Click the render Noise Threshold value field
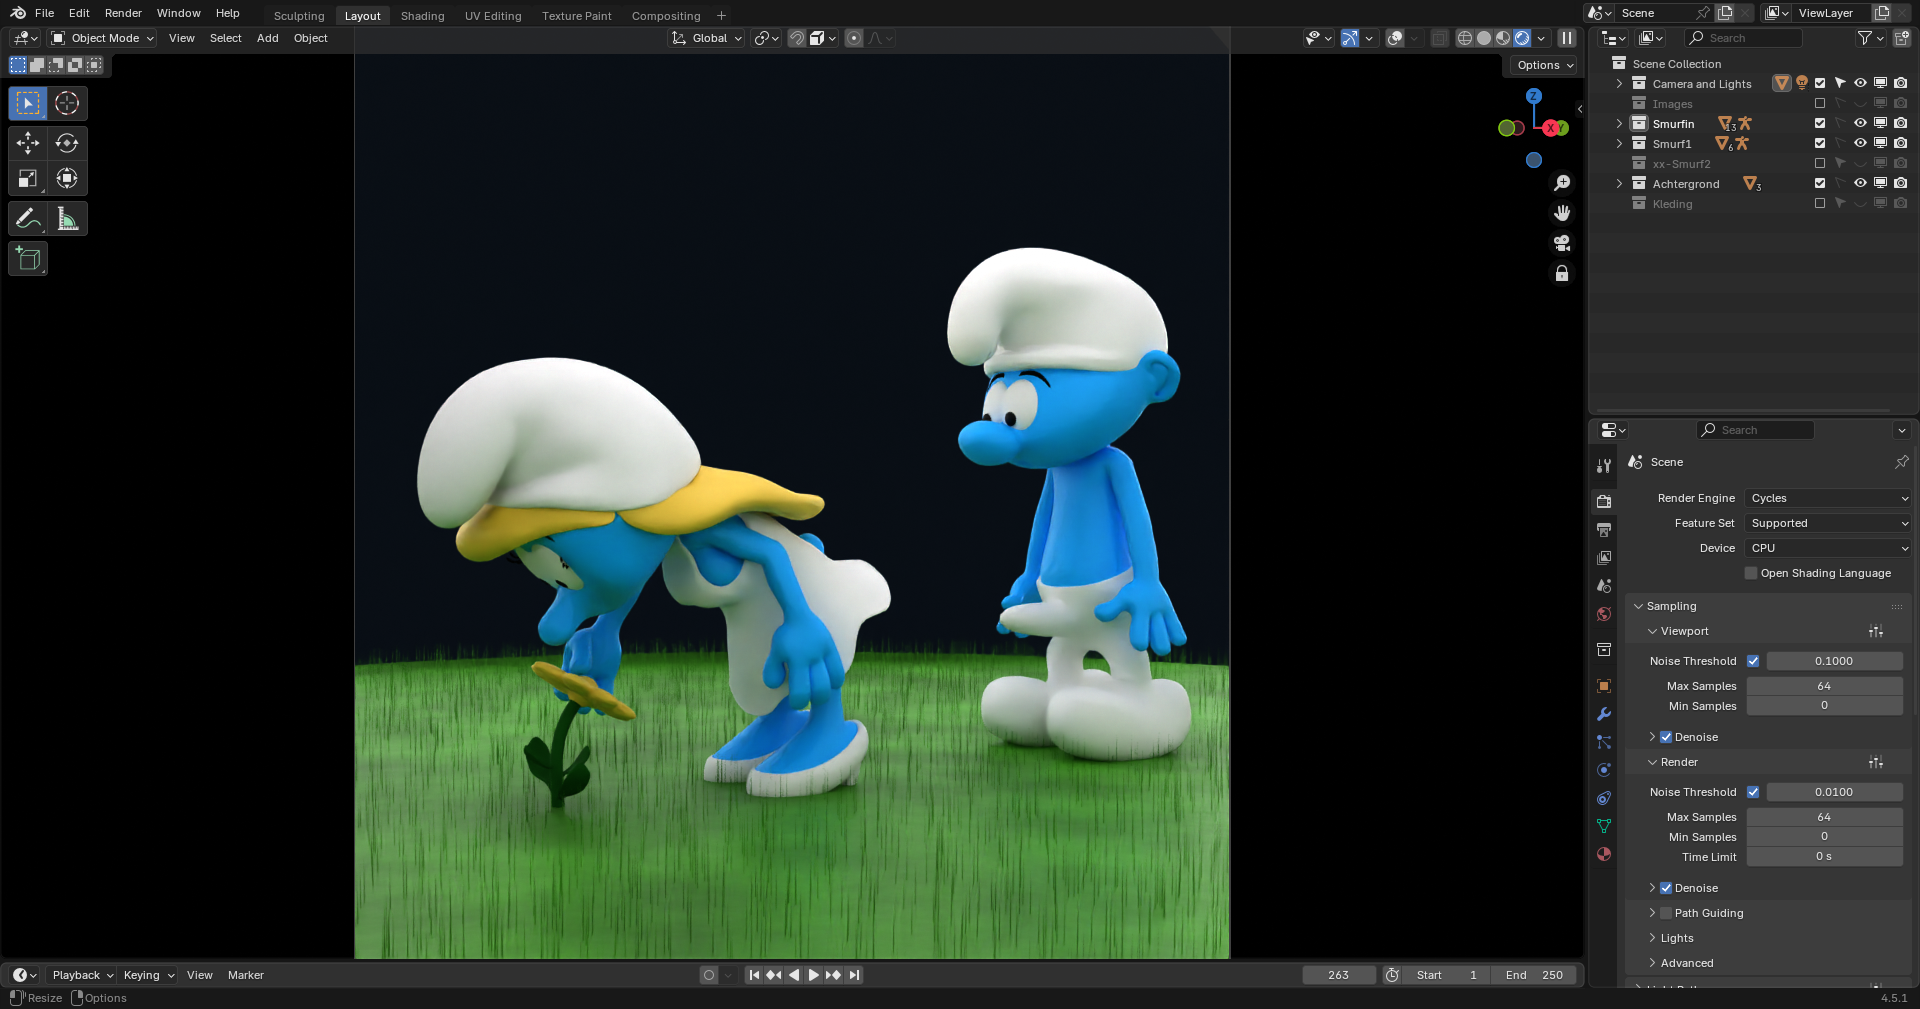Viewport: 1920px width, 1009px height. point(1833,792)
